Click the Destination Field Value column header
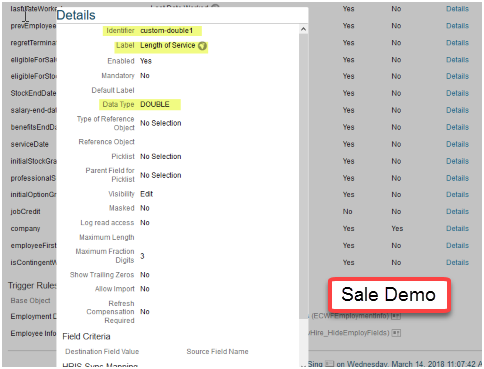484x369 pixels. click(102, 352)
